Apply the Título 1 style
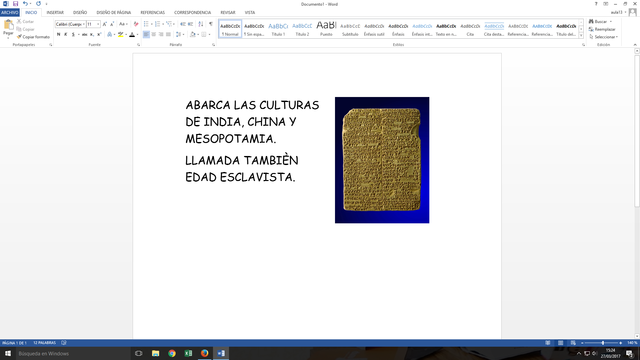Screen dimensions: 640x360 click(x=278, y=29)
